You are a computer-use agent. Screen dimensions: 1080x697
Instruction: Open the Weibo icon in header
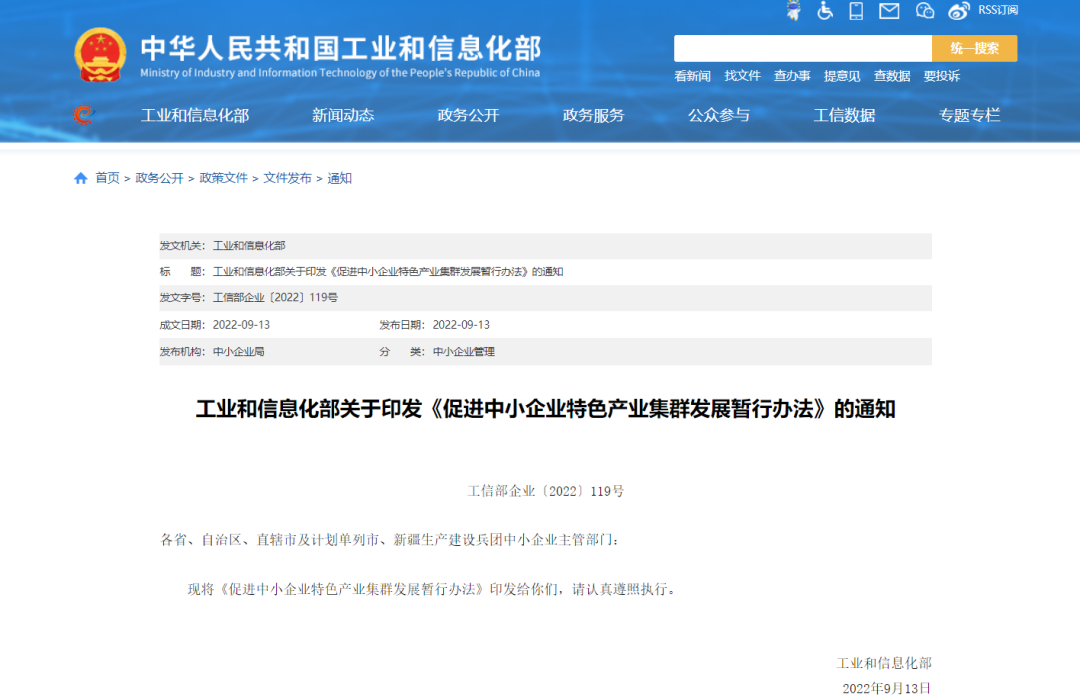point(959,11)
